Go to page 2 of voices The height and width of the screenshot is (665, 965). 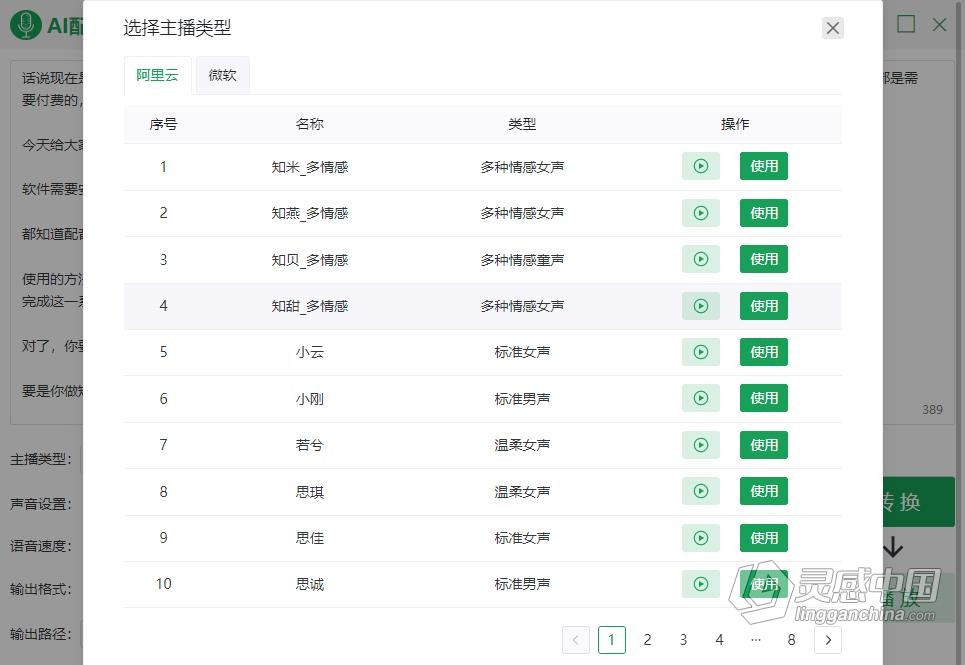pyautogui.click(x=647, y=640)
